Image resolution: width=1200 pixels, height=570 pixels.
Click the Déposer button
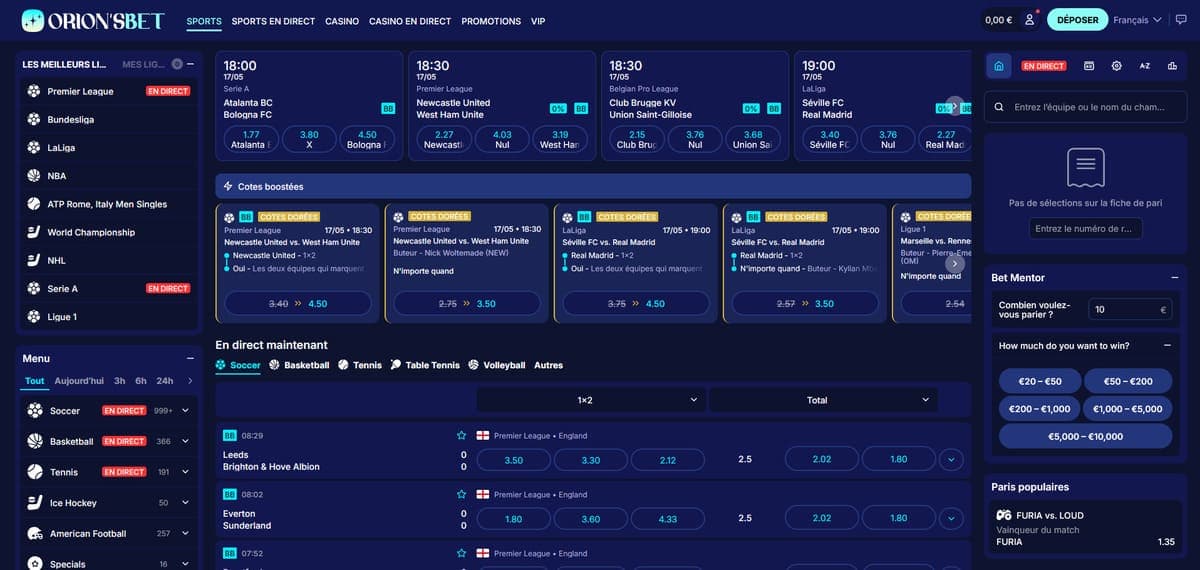1078,20
